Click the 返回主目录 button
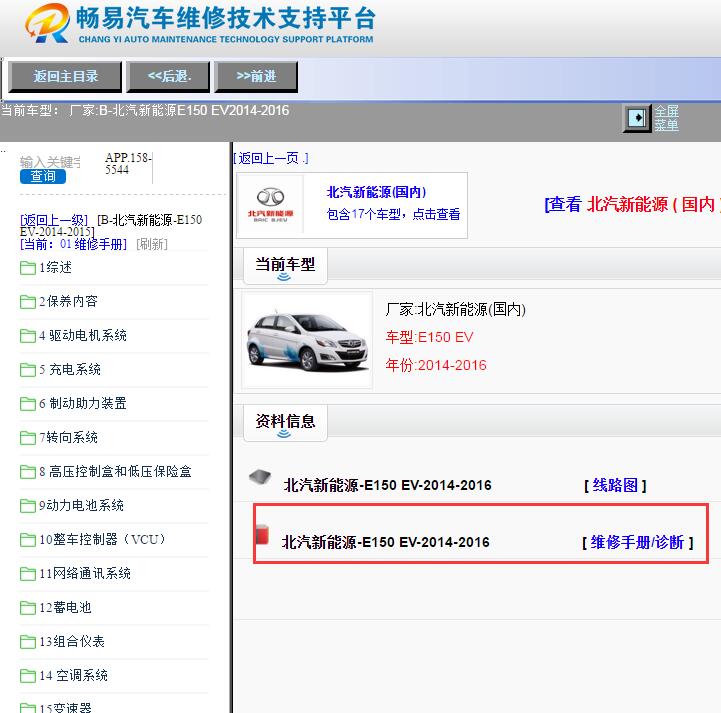The height and width of the screenshot is (713, 721). 65,77
